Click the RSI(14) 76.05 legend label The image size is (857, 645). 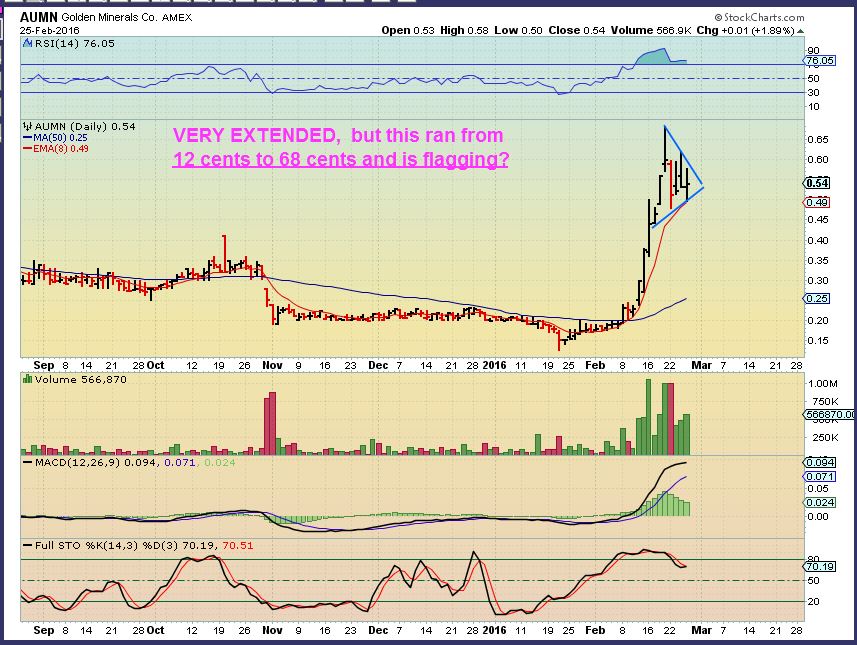[x=75, y=44]
